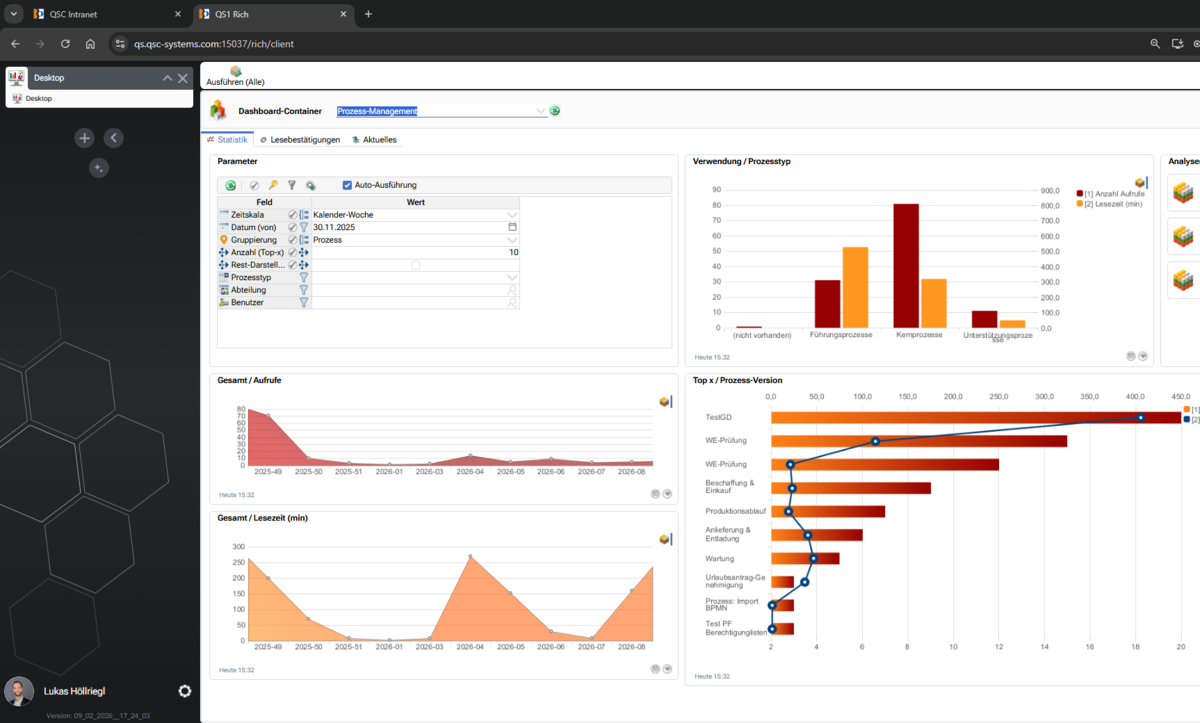
Task: Click the gray checkmark icon in Parameter toolbar
Action: tap(254, 185)
